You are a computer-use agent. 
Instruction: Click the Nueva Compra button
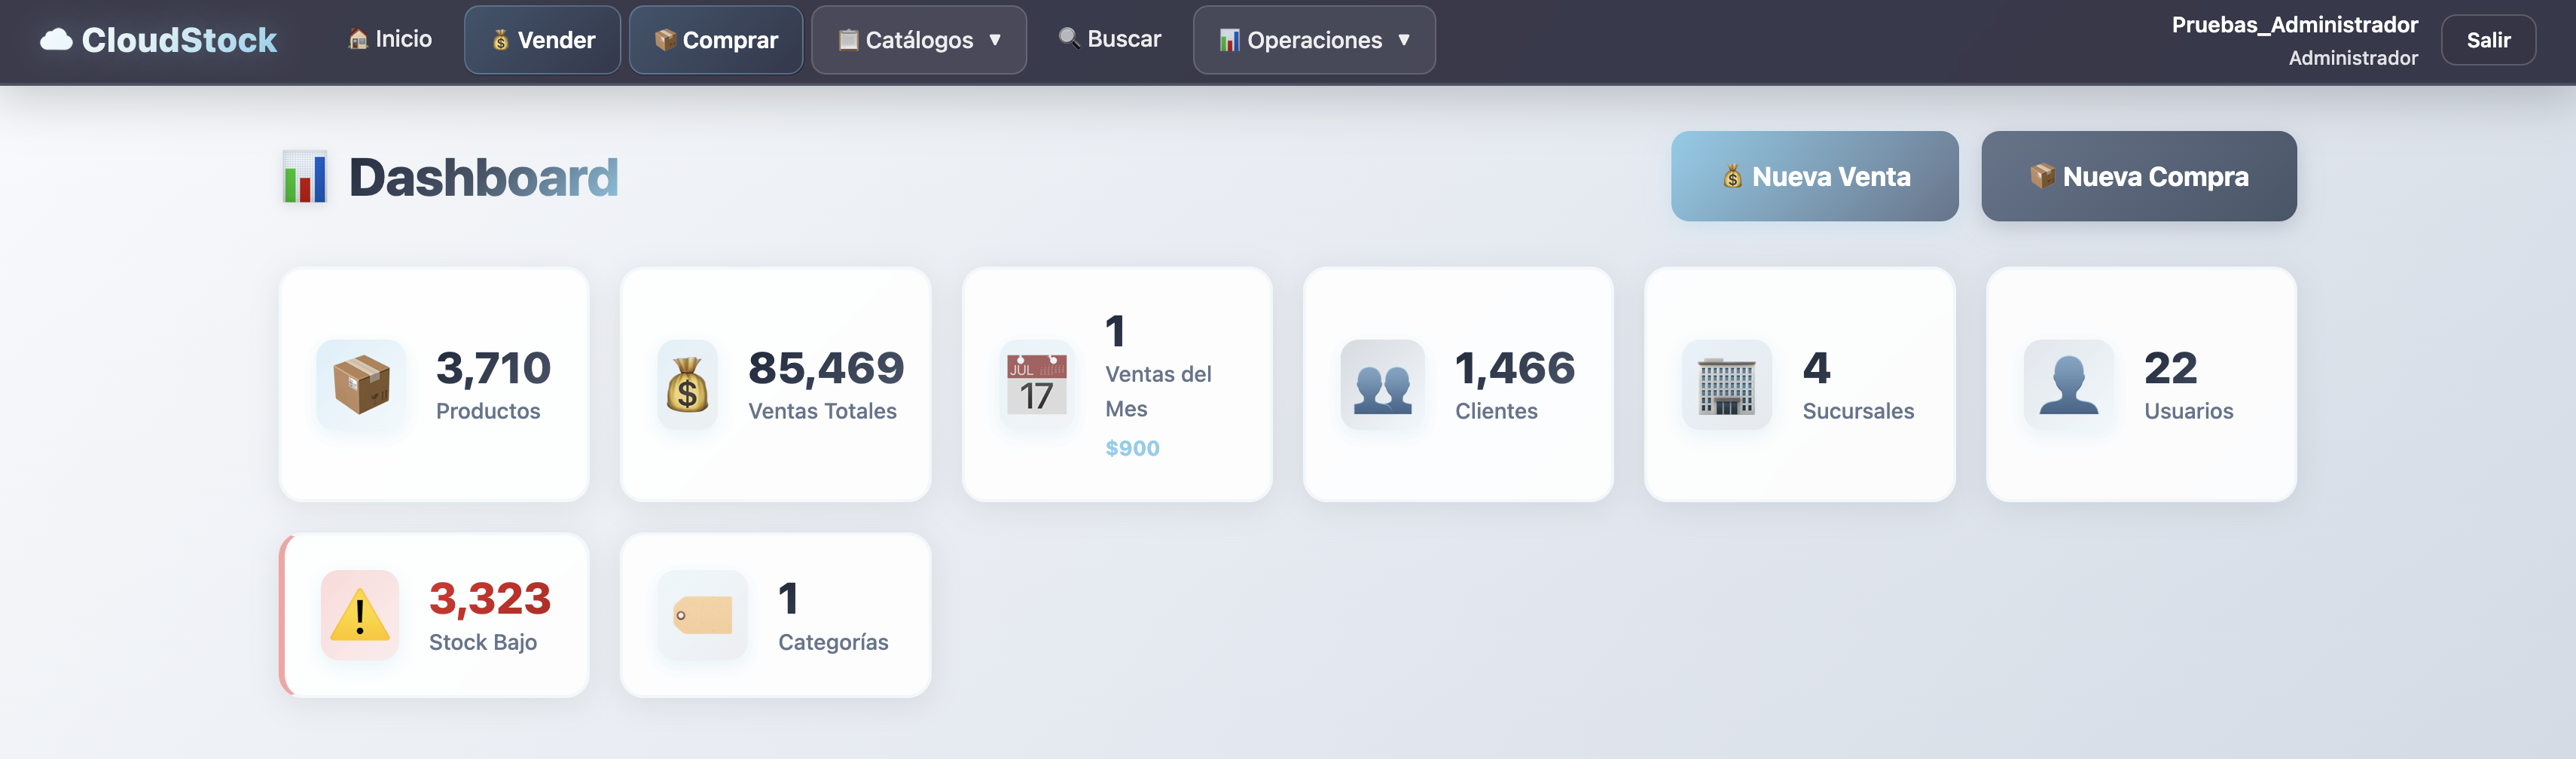[2139, 176]
